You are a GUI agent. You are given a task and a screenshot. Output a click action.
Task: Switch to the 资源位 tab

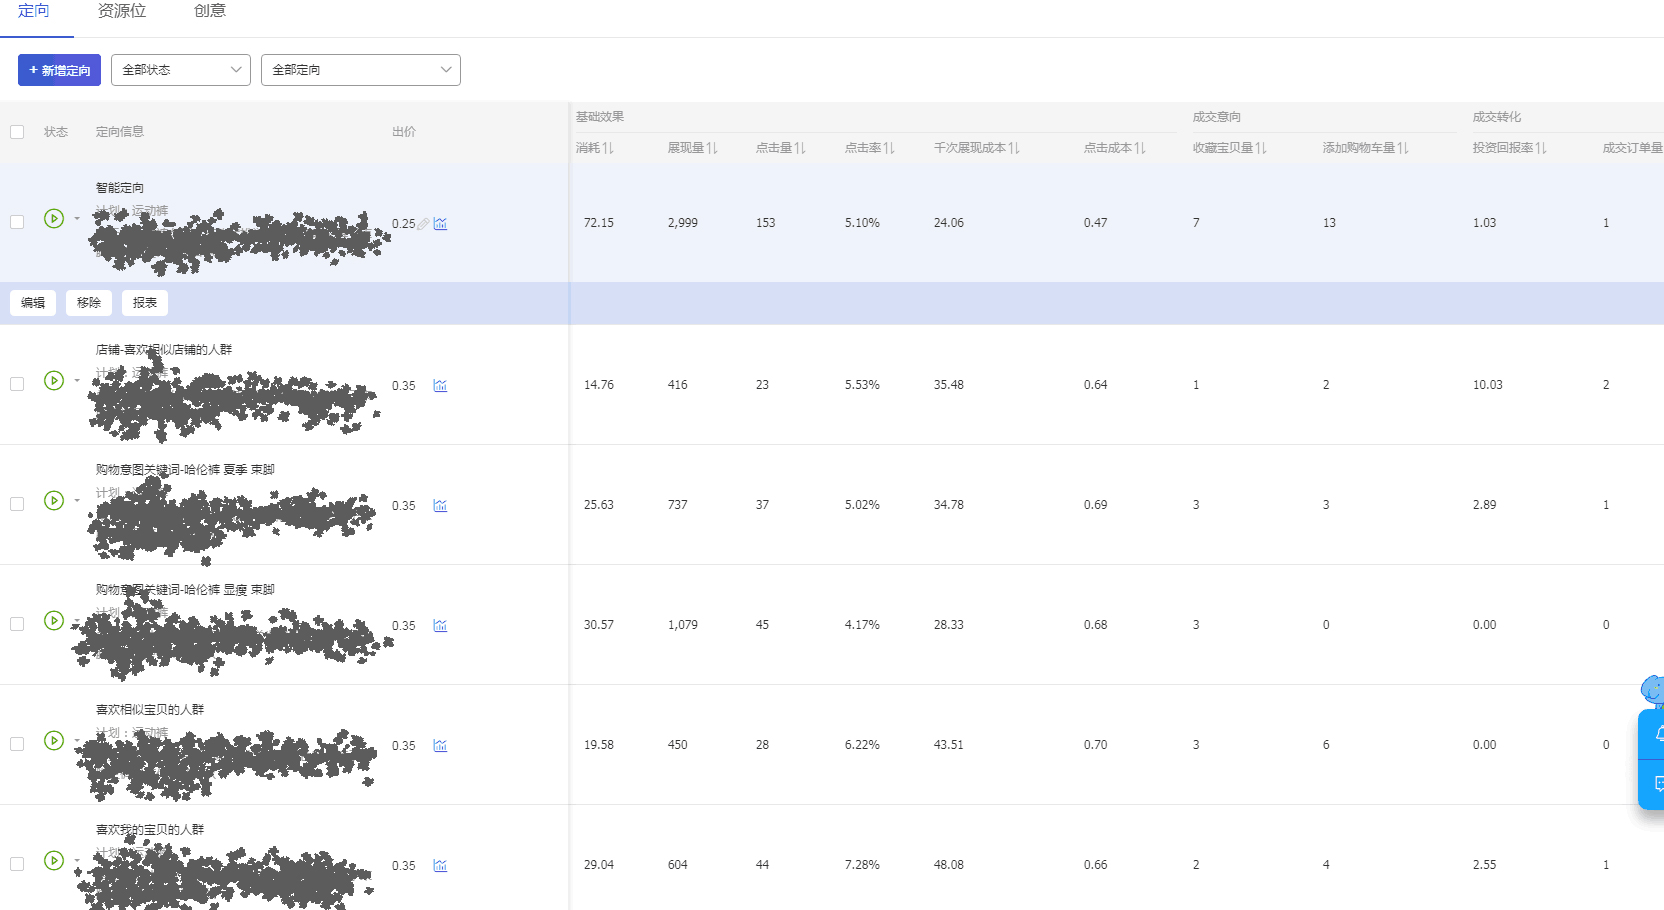[x=122, y=11]
